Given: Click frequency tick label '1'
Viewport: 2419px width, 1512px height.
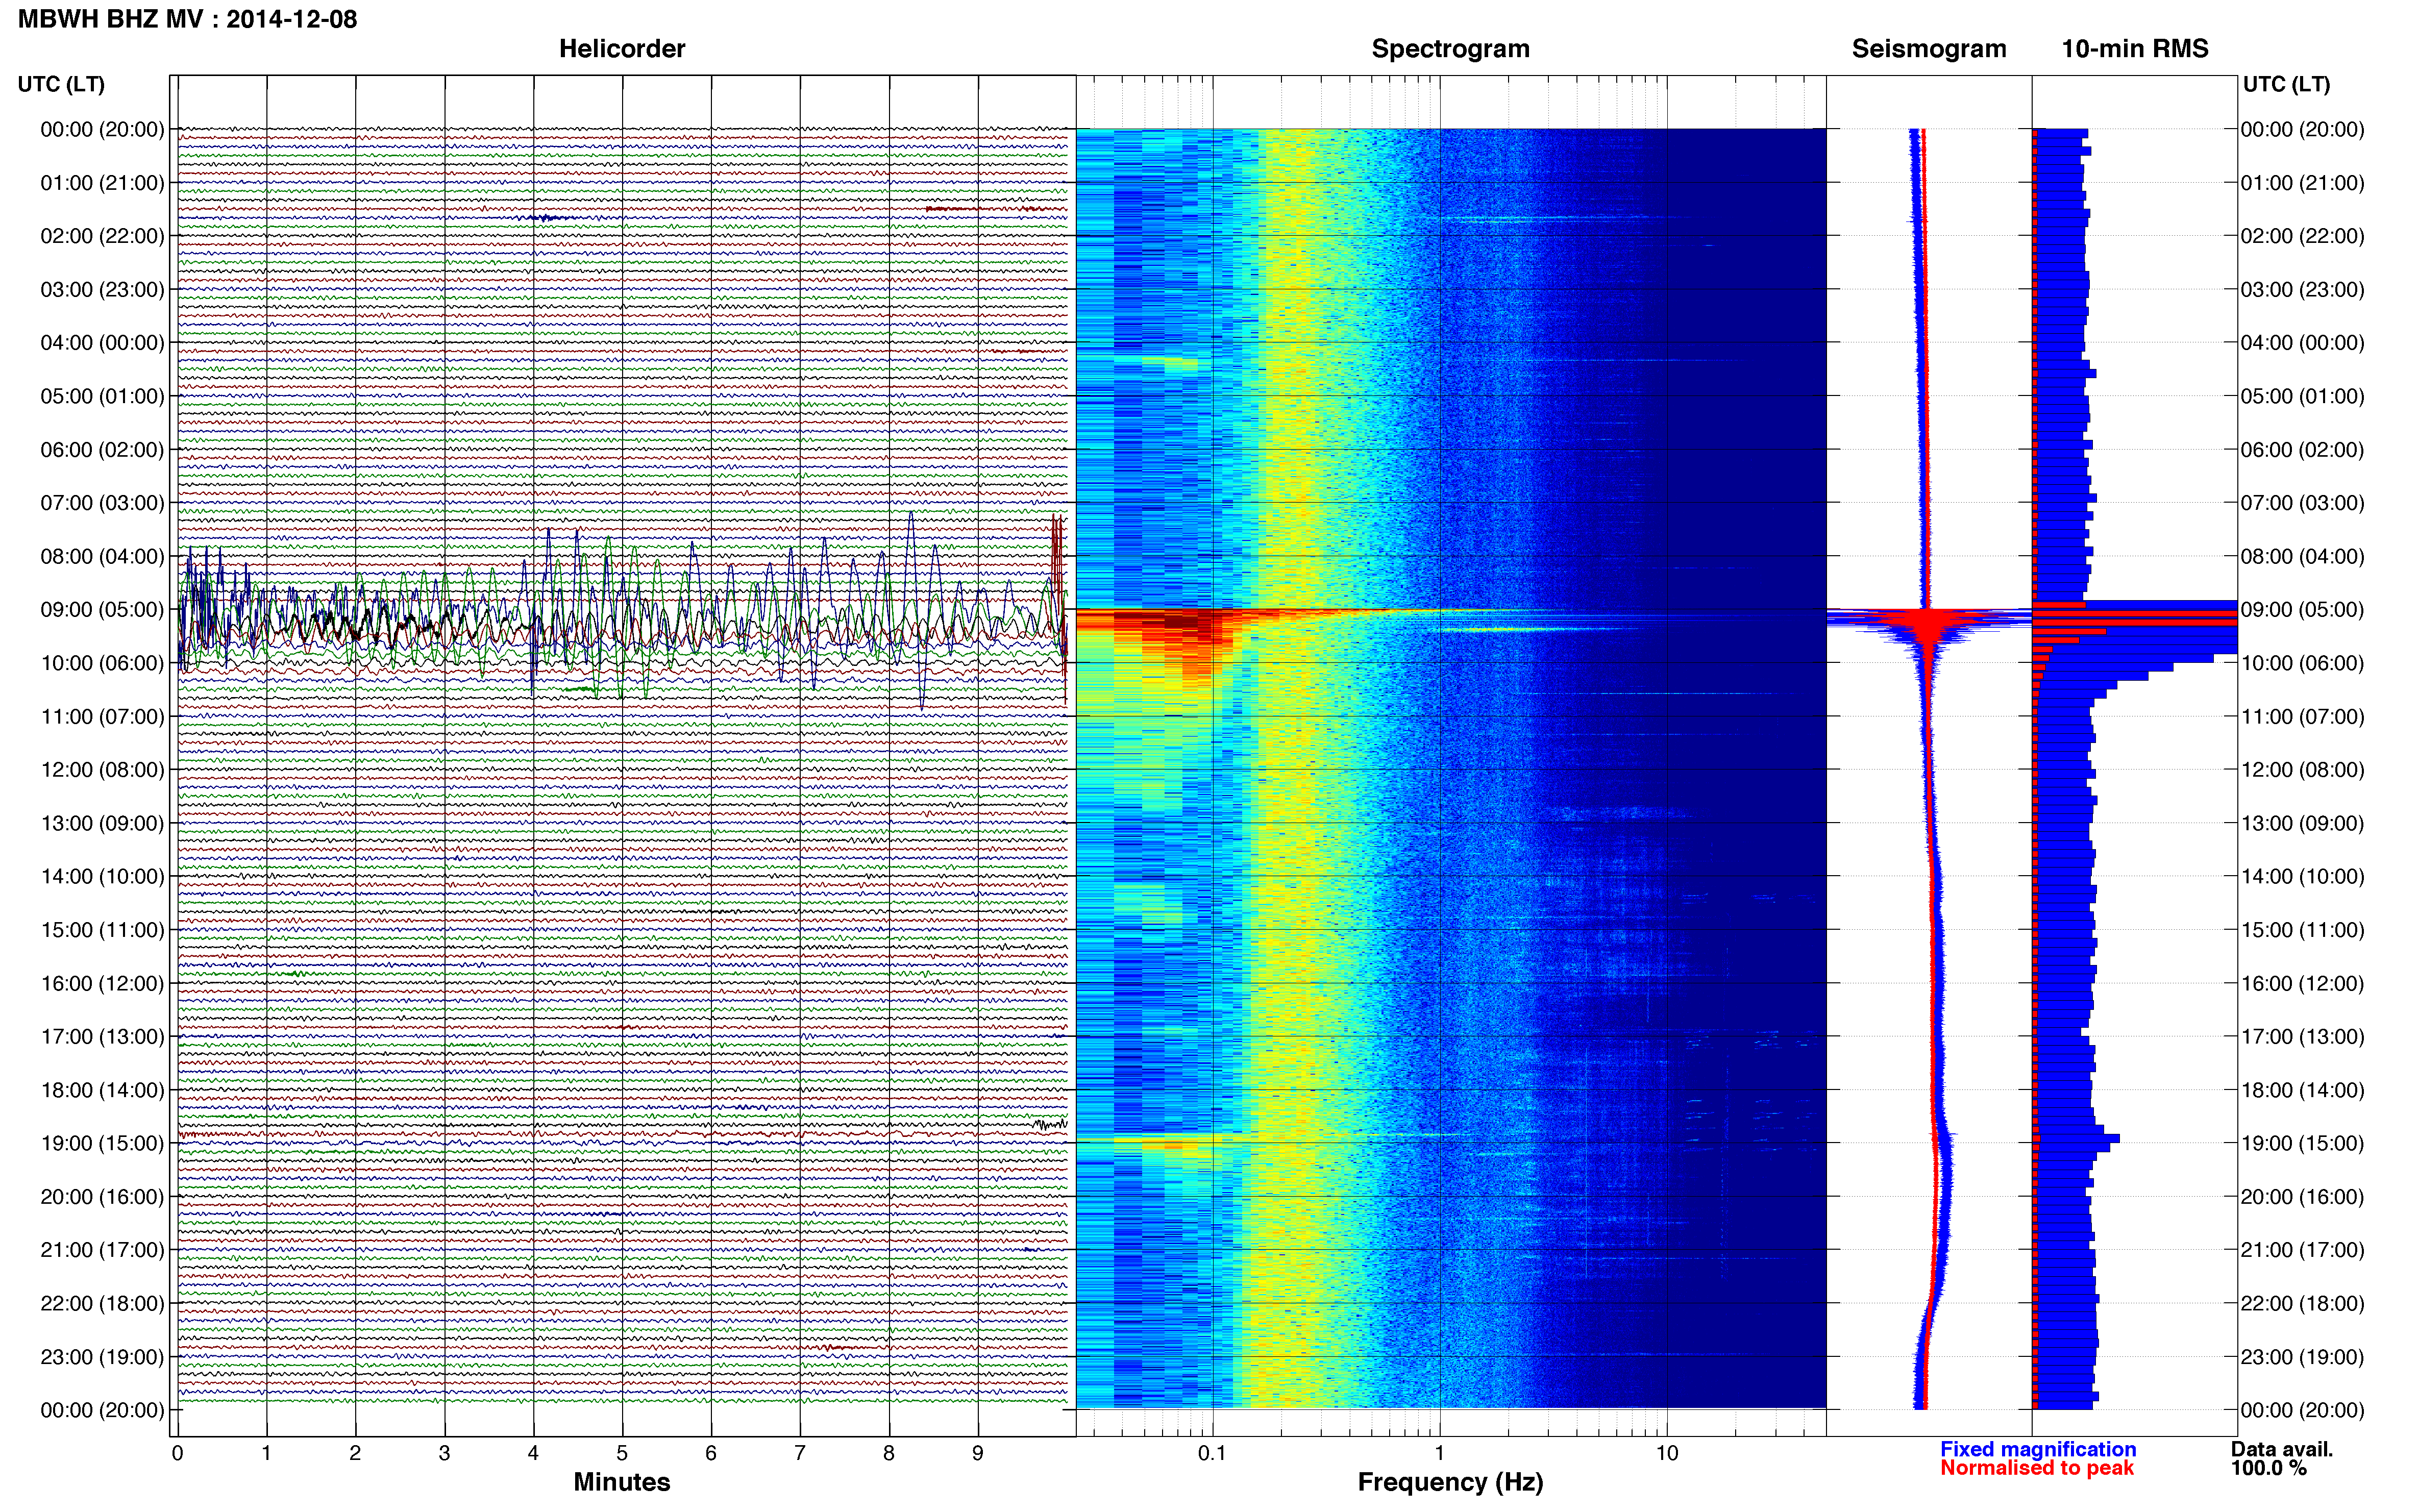Looking at the screenshot, I should (1439, 1453).
